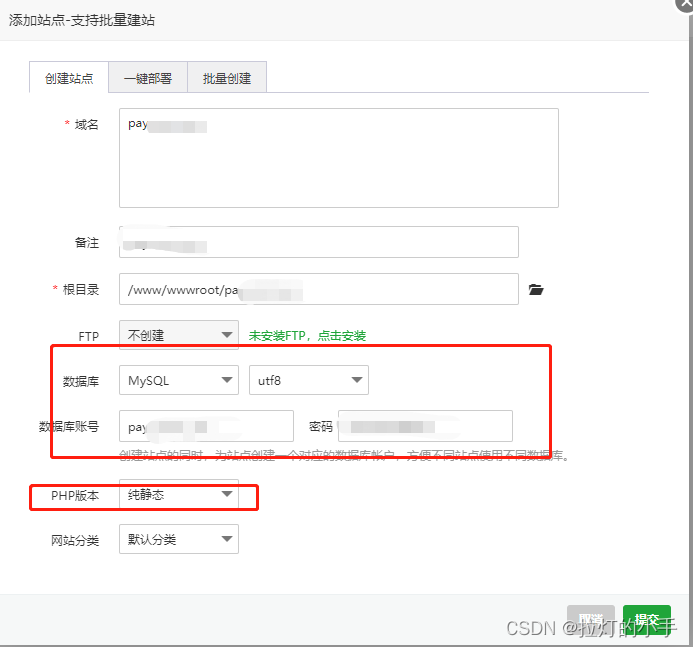This screenshot has width=693, height=647.
Task: Edit the 根目录 path field
Action: (x=319, y=289)
